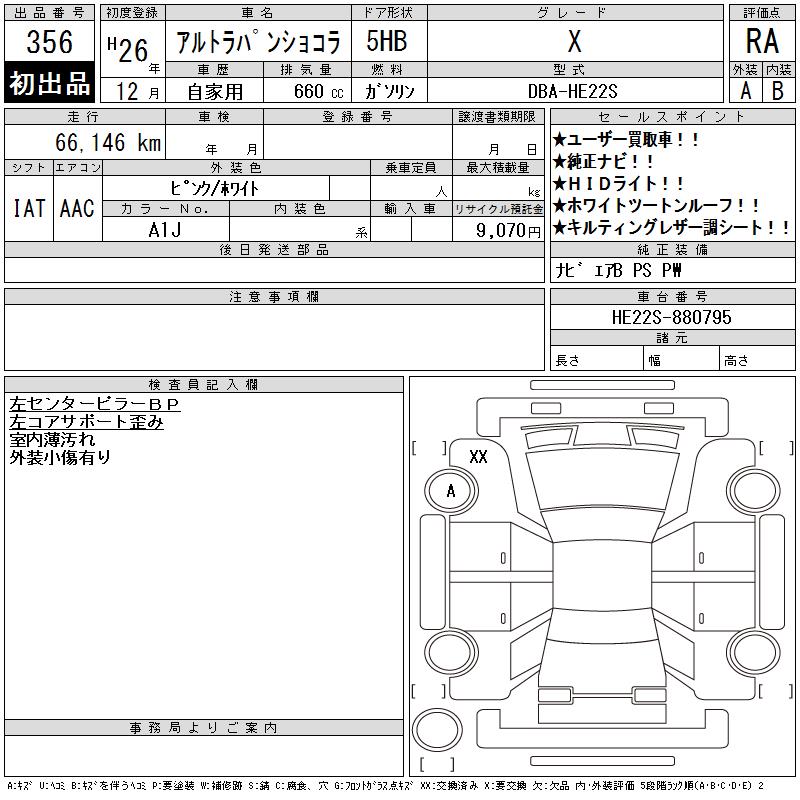This screenshot has height=800, width=800.
Task: Click the underlined 左センターピラーBP note
Action: tap(94, 405)
